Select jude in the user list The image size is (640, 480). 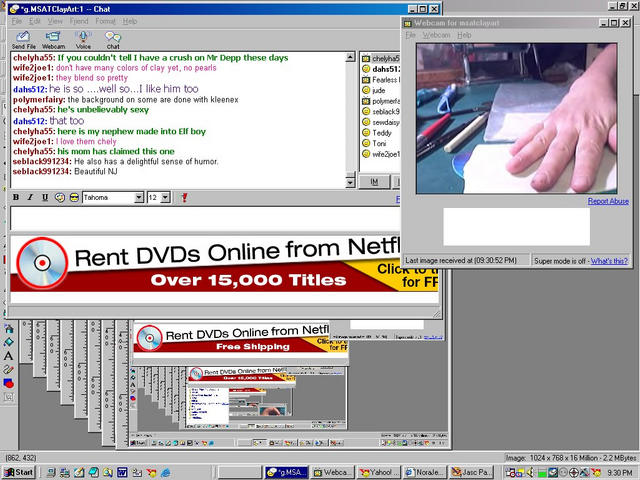(373, 90)
